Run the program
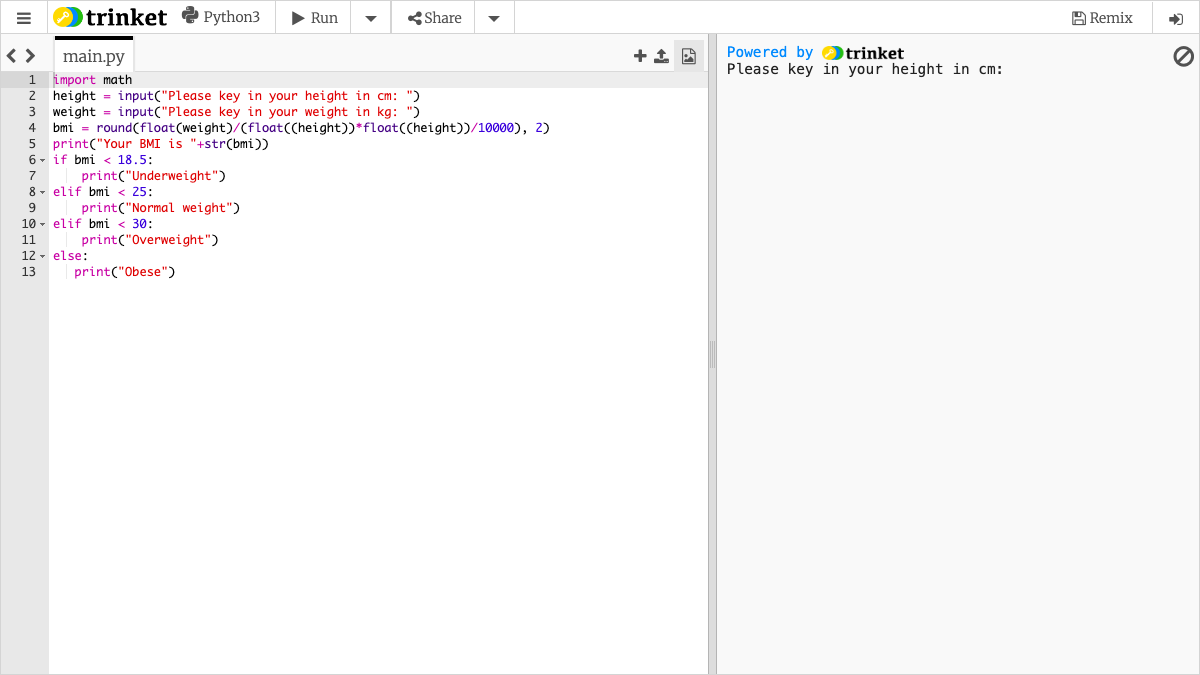The image size is (1200, 675). click(313, 18)
